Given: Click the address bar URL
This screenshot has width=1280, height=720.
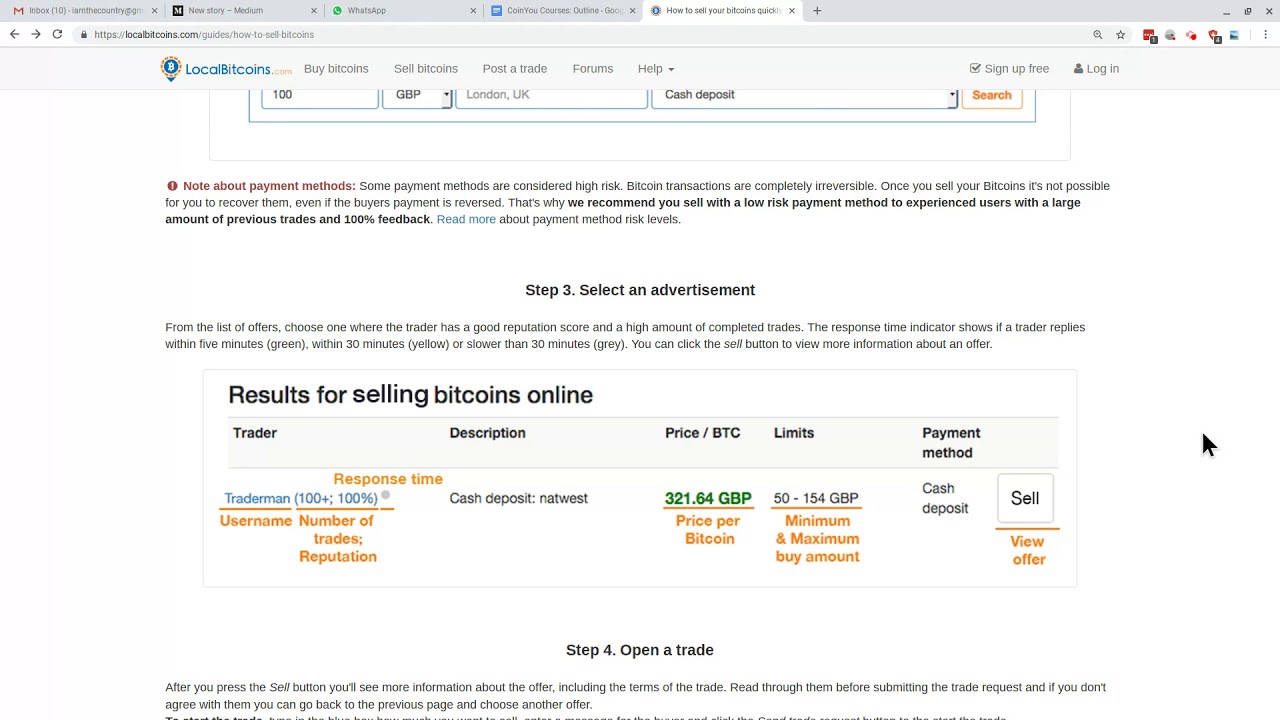Looking at the screenshot, I should 204,34.
